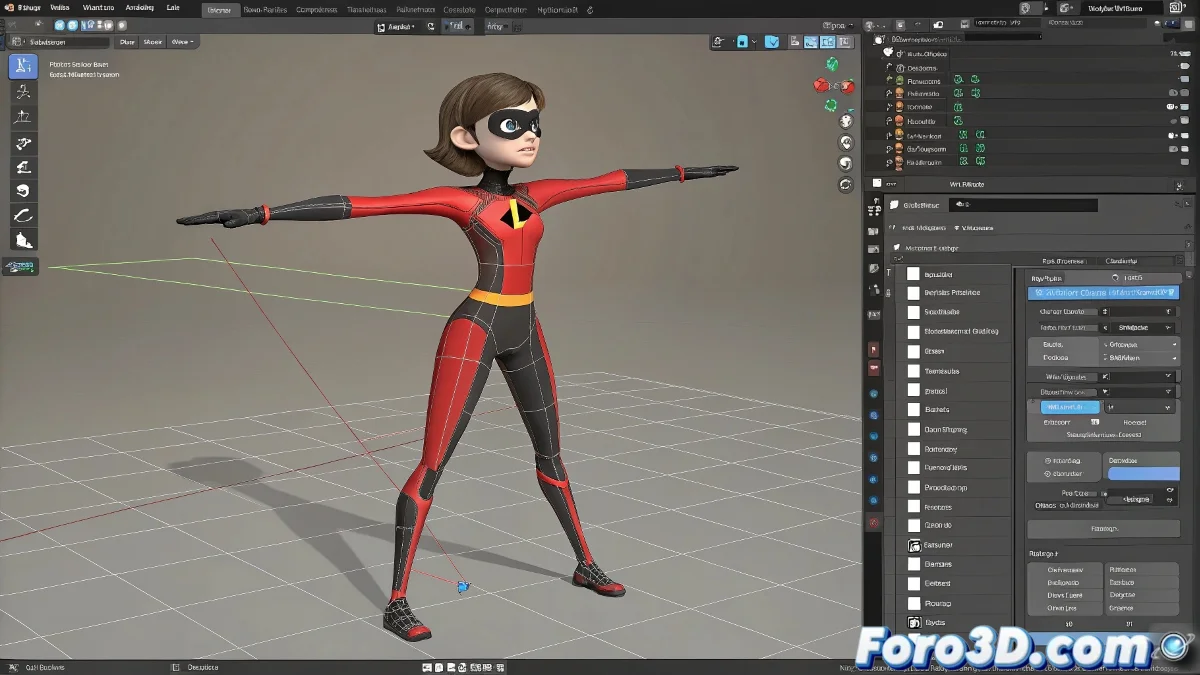Tick the checkbox next to Rodtondoy
1200x675 pixels.
pos(913,448)
